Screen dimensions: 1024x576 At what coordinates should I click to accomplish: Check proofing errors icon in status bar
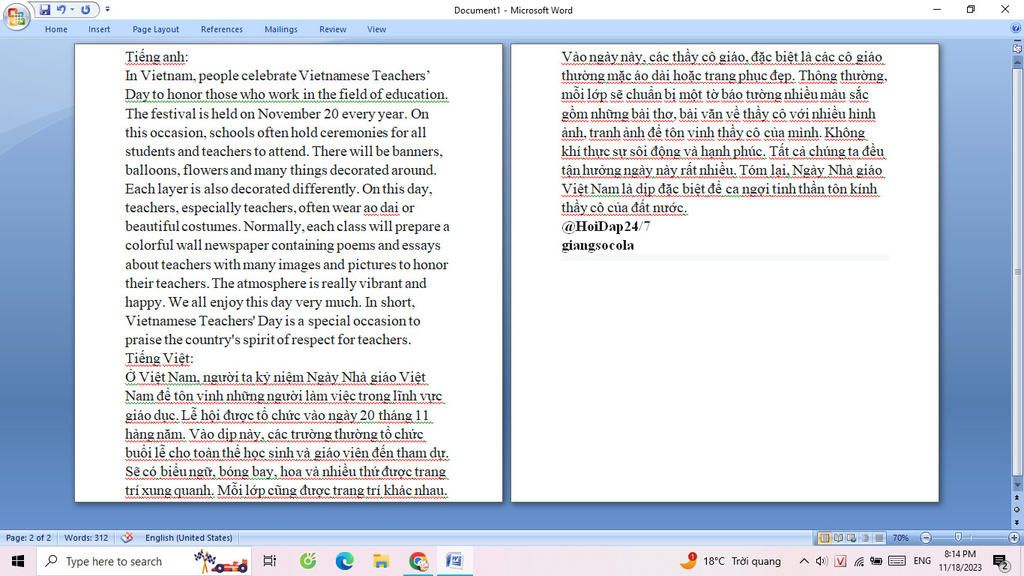coord(127,537)
